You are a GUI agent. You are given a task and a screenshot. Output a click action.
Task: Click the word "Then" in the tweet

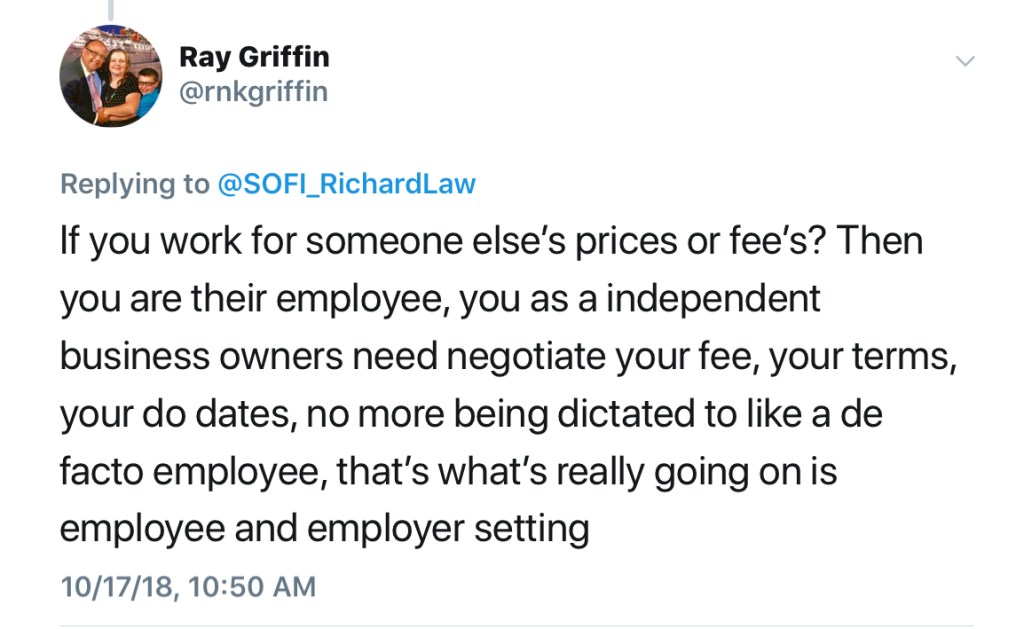point(878,242)
